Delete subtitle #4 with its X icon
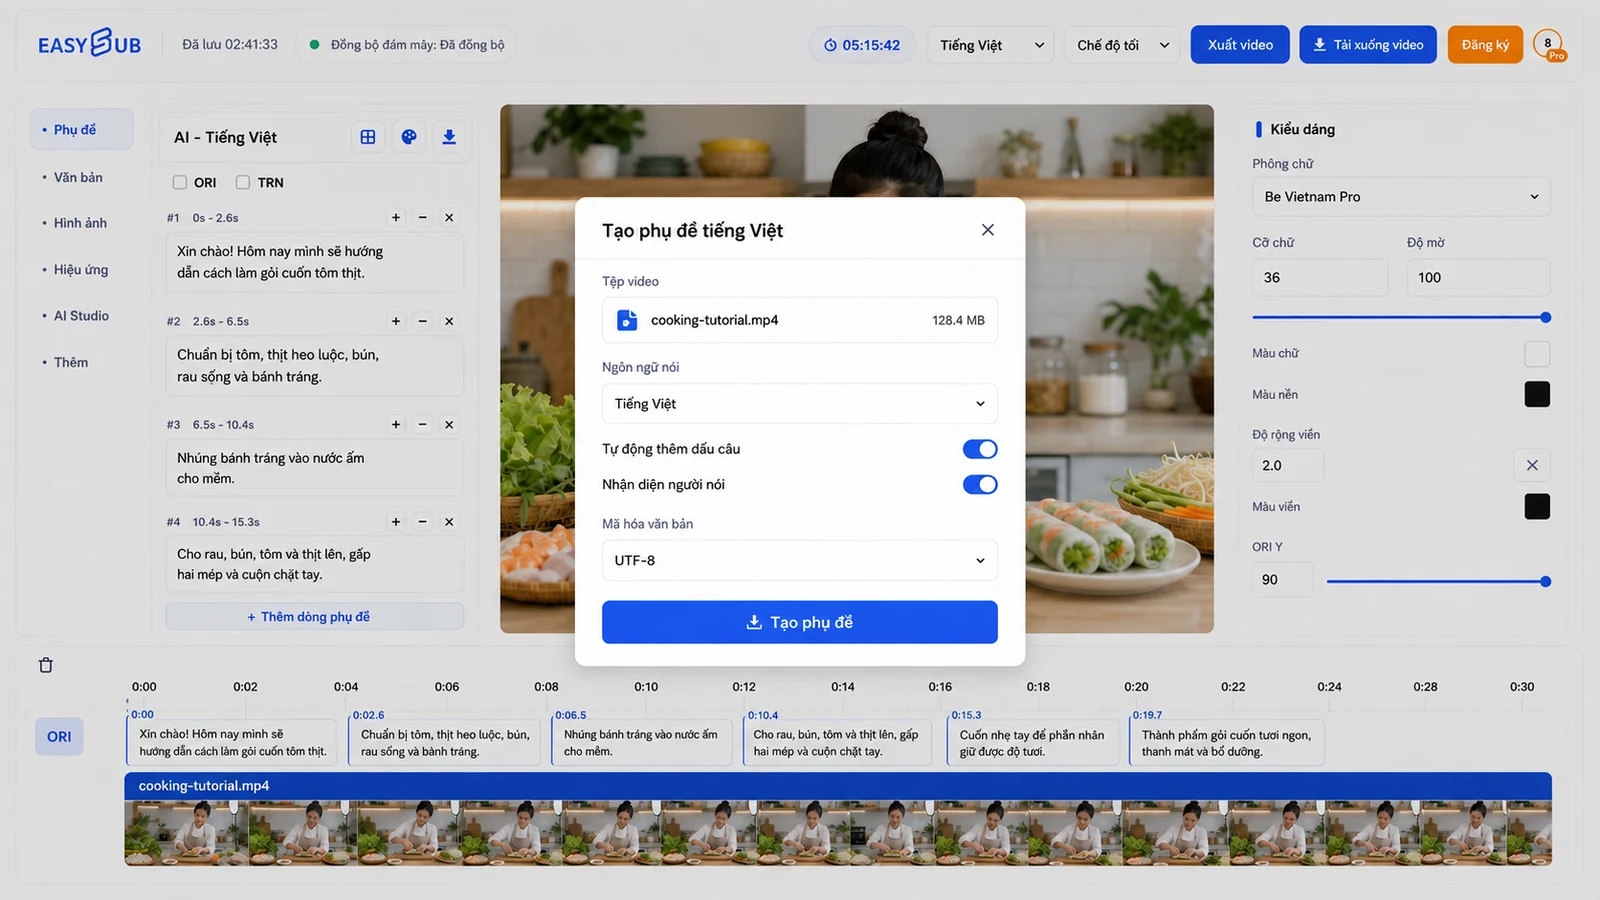This screenshot has height=900, width=1600. pos(449,522)
